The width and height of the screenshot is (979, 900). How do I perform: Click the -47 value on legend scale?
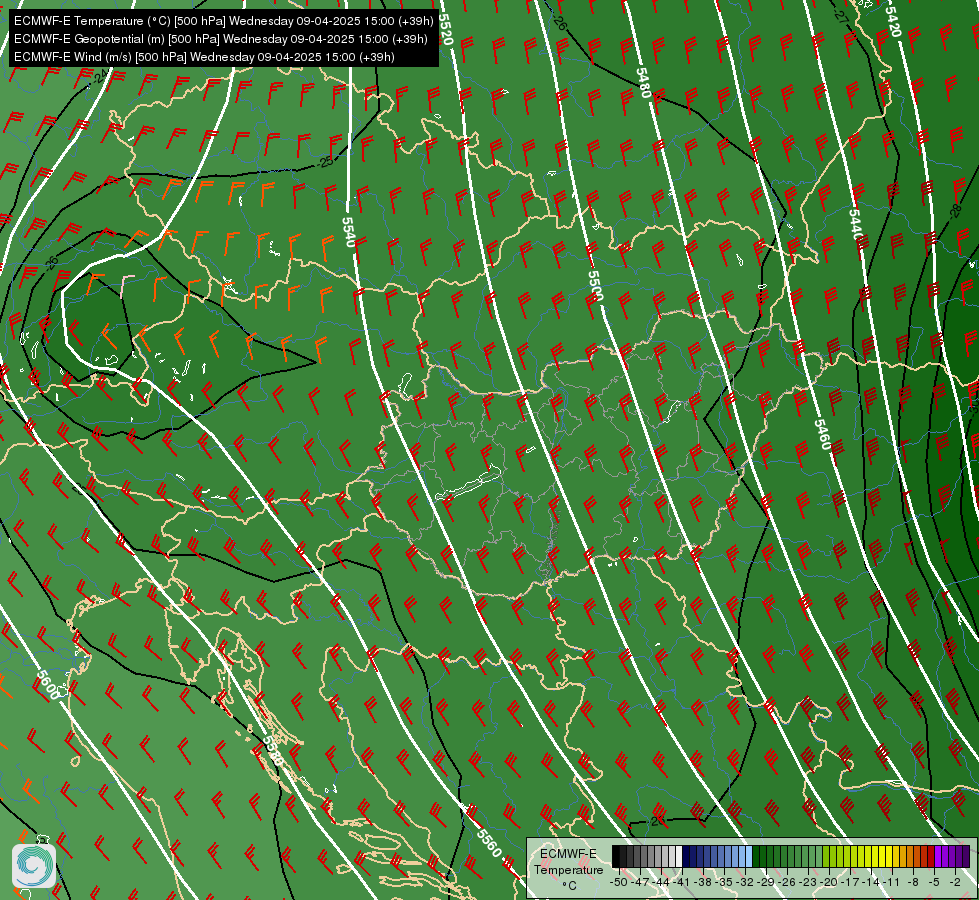pyautogui.click(x=640, y=882)
